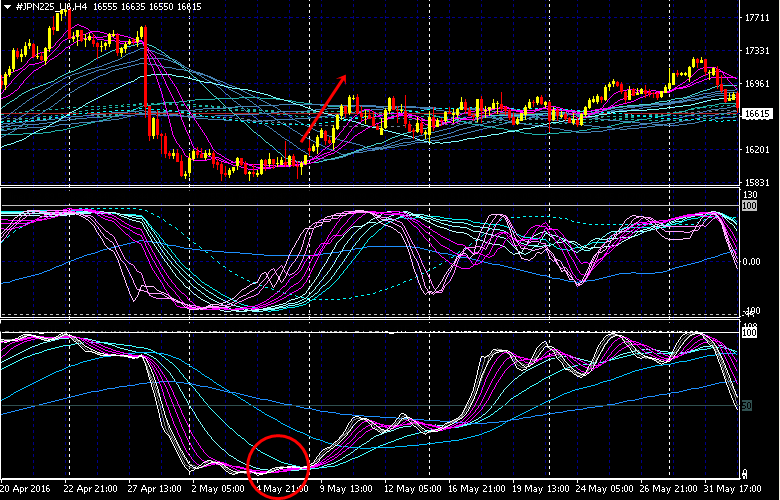Click the 20 Apr 2016 date label
The width and height of the screenshot is (780, 500).
point(27,490)
